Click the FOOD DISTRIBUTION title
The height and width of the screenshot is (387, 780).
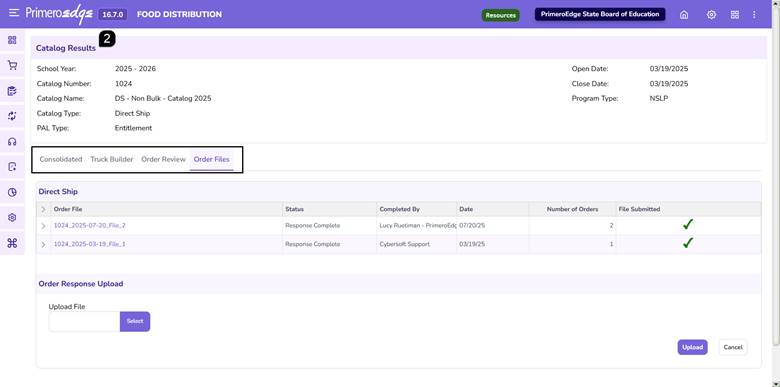[x=179, y=14]
